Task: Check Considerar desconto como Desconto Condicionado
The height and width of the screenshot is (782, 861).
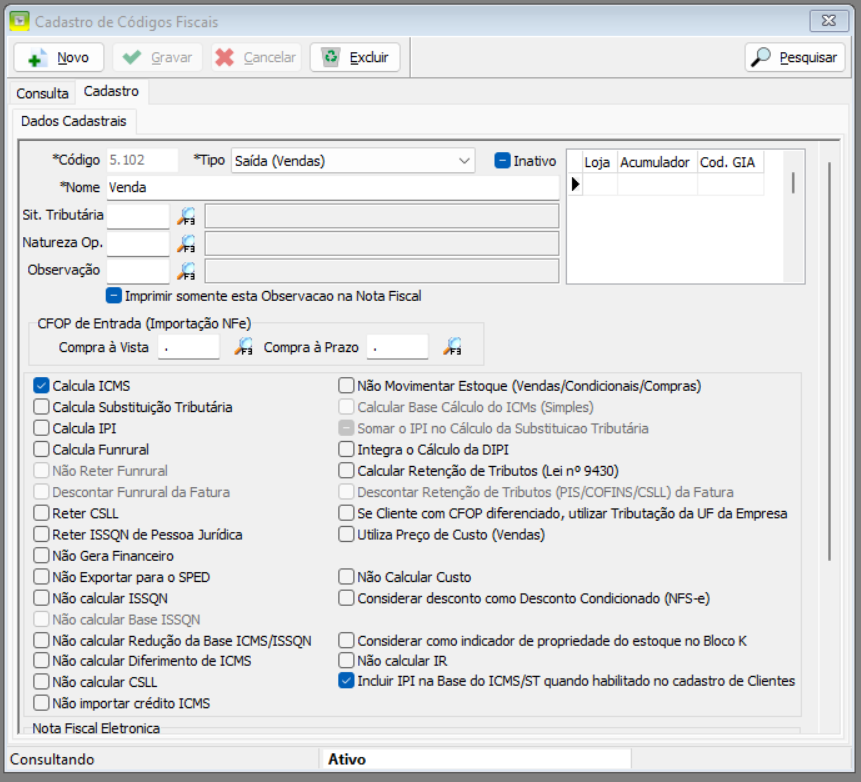Action: coord(346,598)
